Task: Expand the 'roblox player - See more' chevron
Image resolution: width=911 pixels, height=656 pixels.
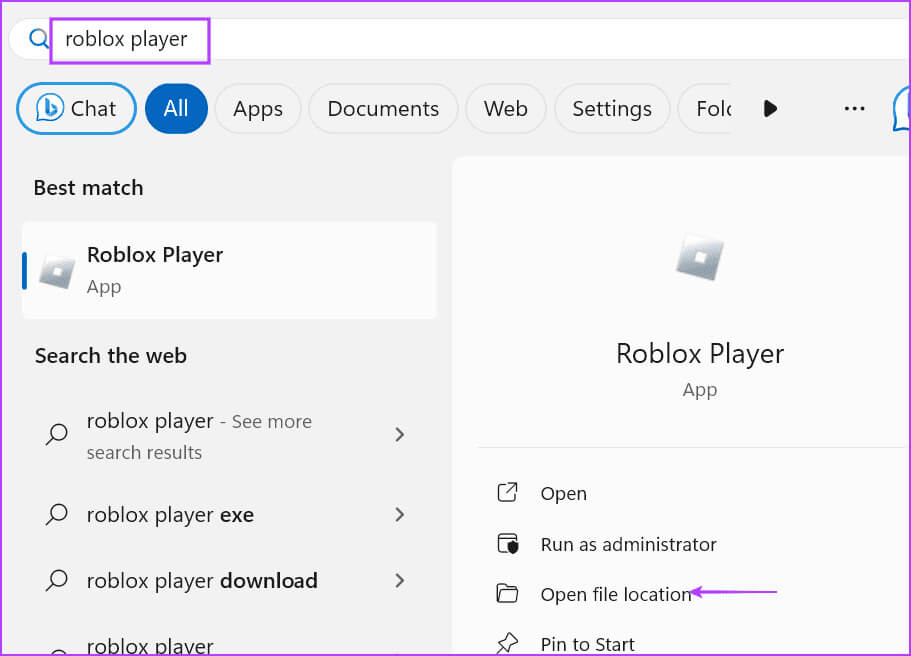Action: [x=399, y=434]
